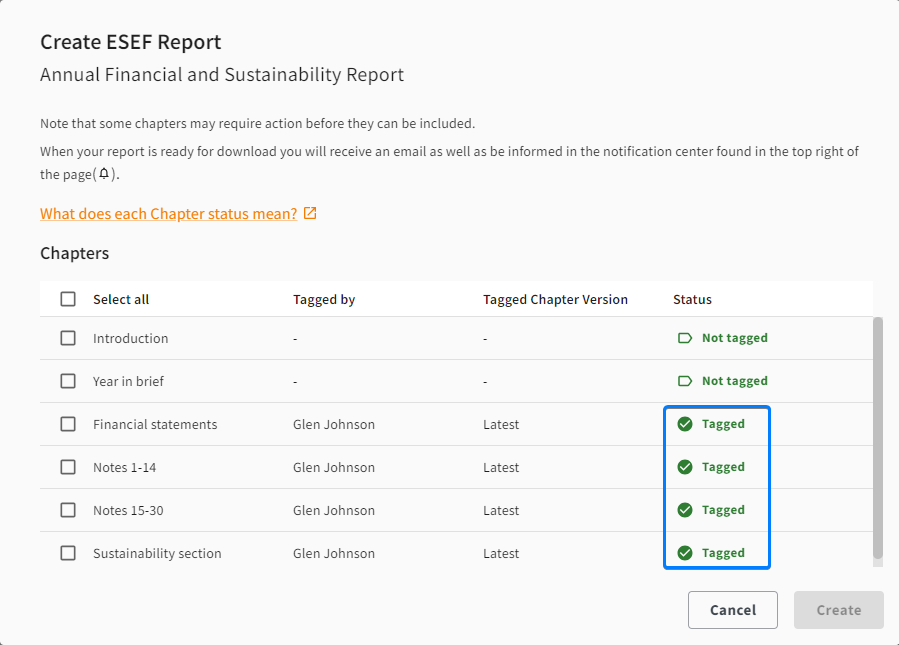Enable the Financial statements chapter checkbox
The image size is (899, 645).
pos(68,424)
